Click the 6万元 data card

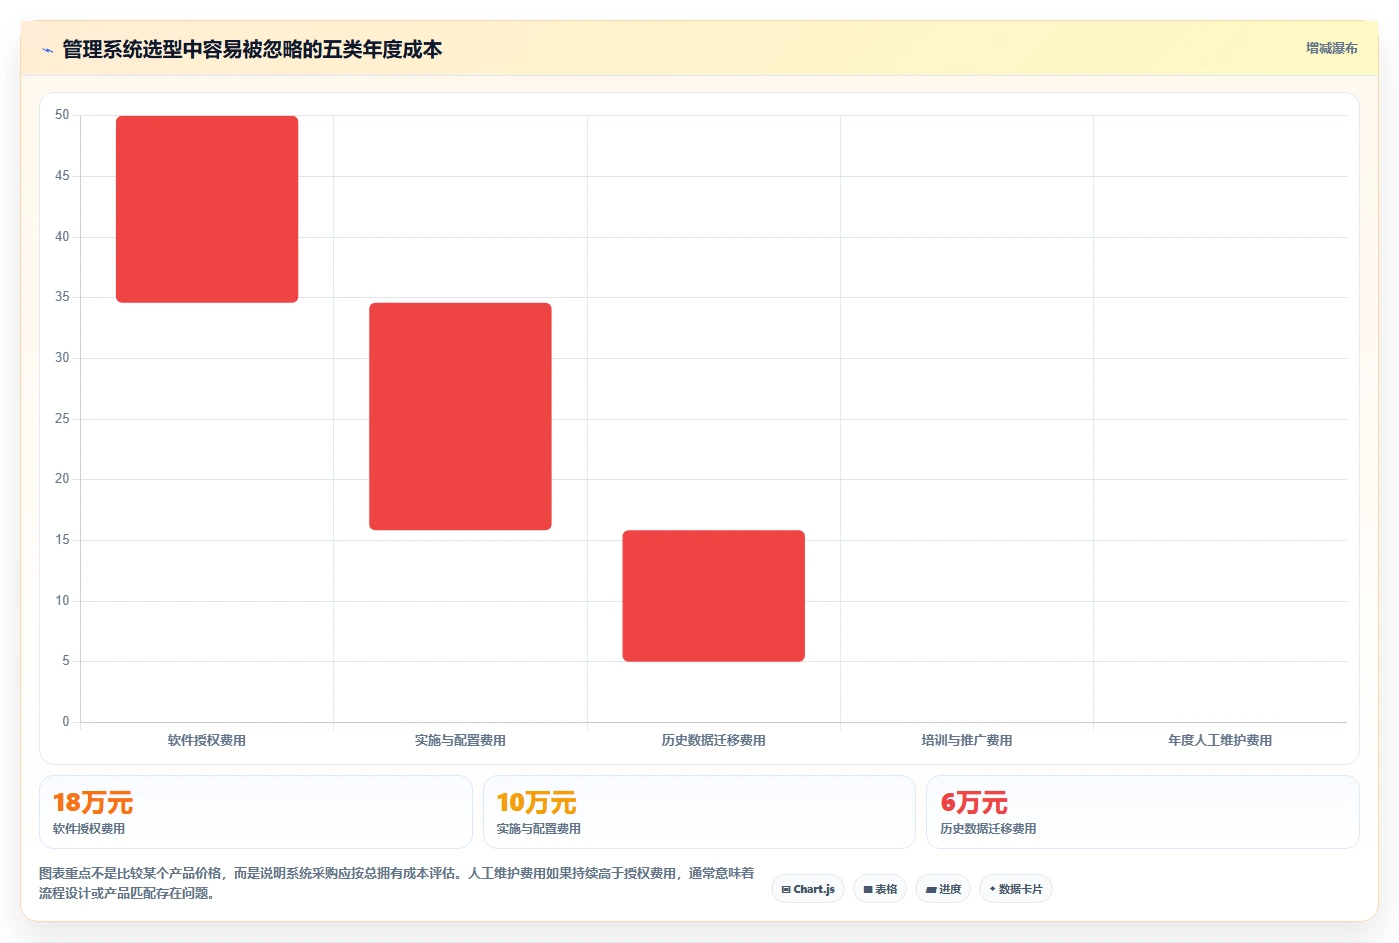click(1142, 812)
